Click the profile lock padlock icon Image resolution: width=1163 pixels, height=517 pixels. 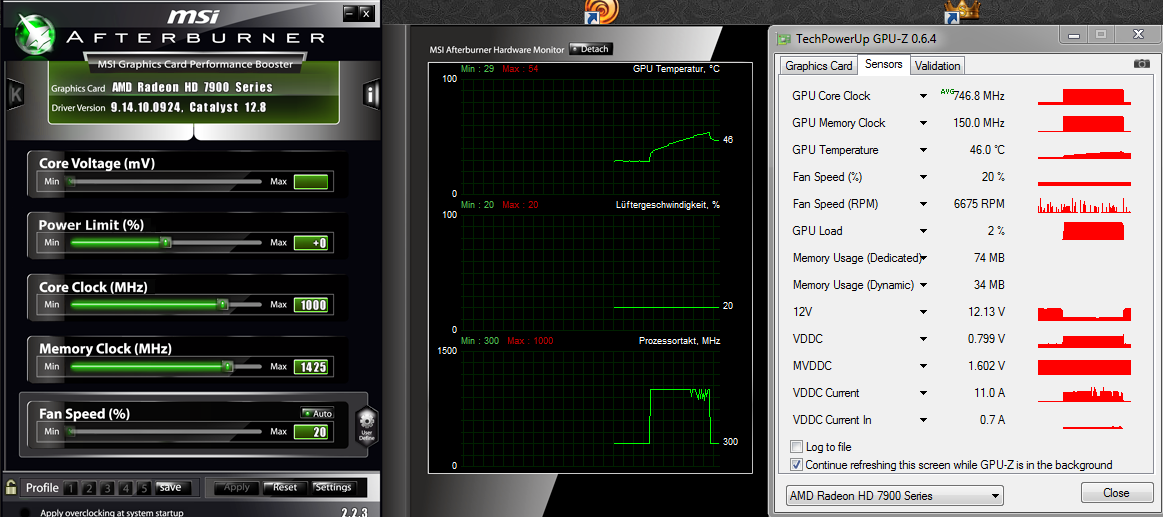pos(11,487)
